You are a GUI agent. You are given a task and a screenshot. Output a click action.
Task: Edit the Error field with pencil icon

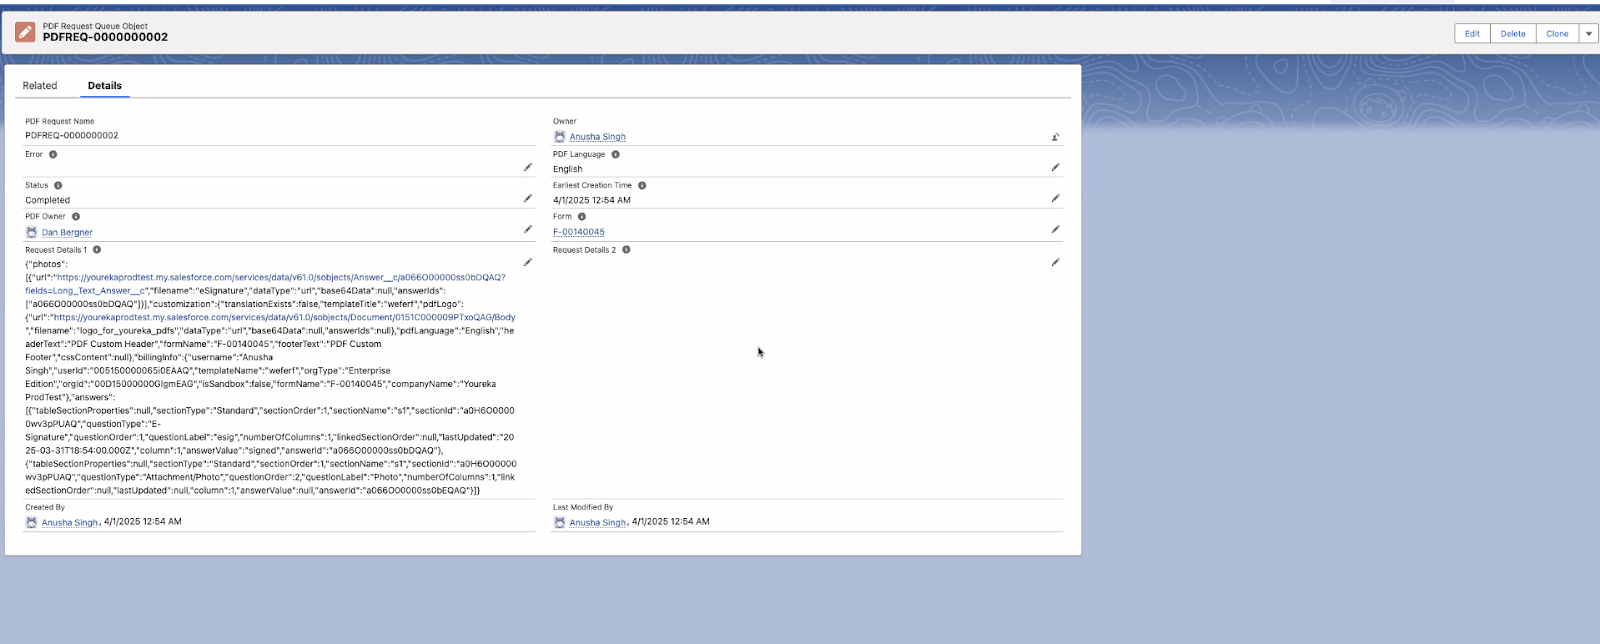tap(528, 167)
